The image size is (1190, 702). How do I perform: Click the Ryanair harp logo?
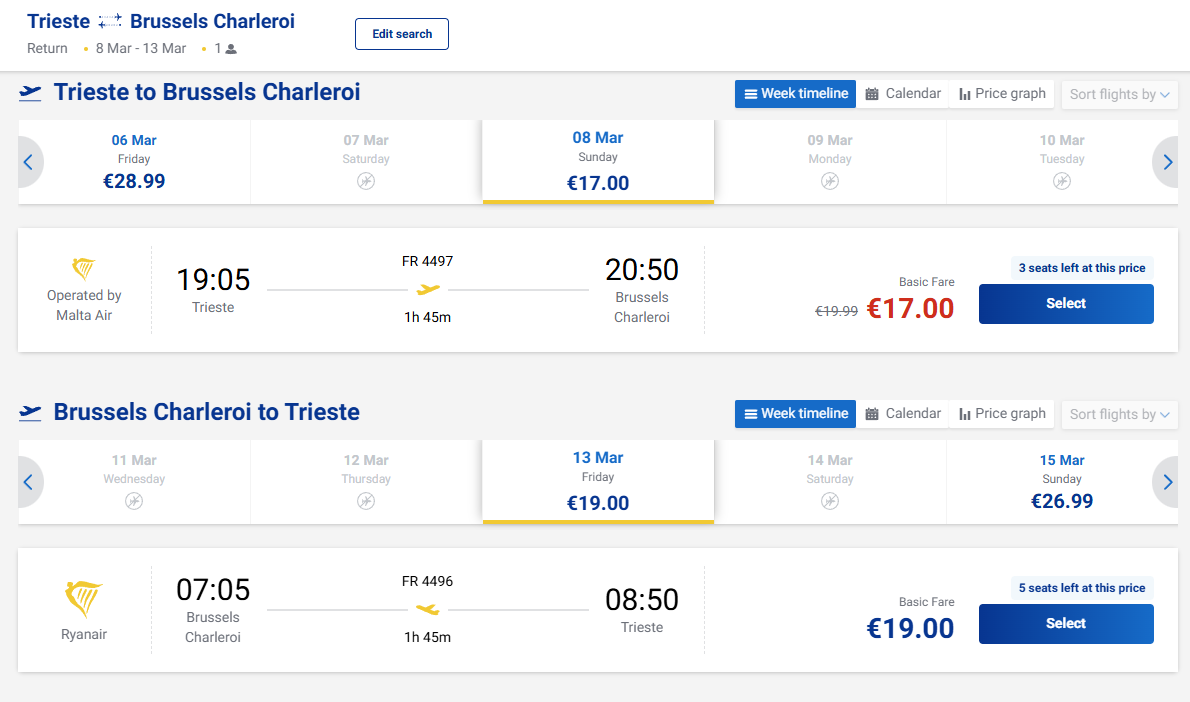pyautogui.click(x=84, y=599)
